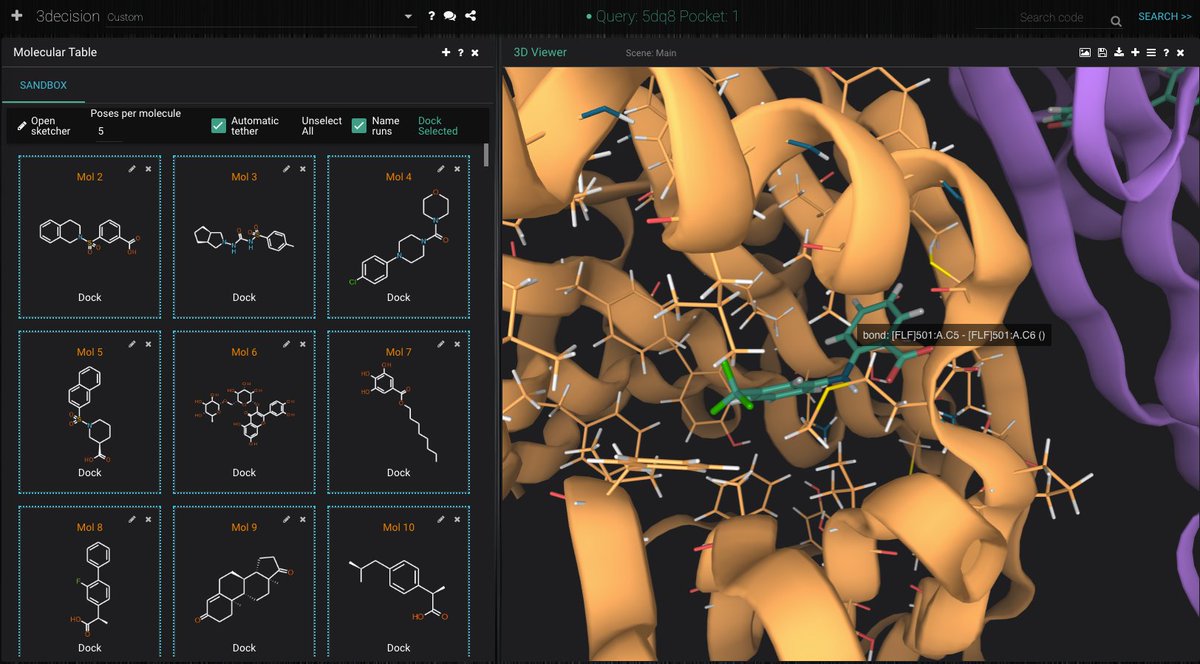Toggle the Automatic tether checkbox
The width and height of the screenshot is (1200, 664).
(219, 125)
